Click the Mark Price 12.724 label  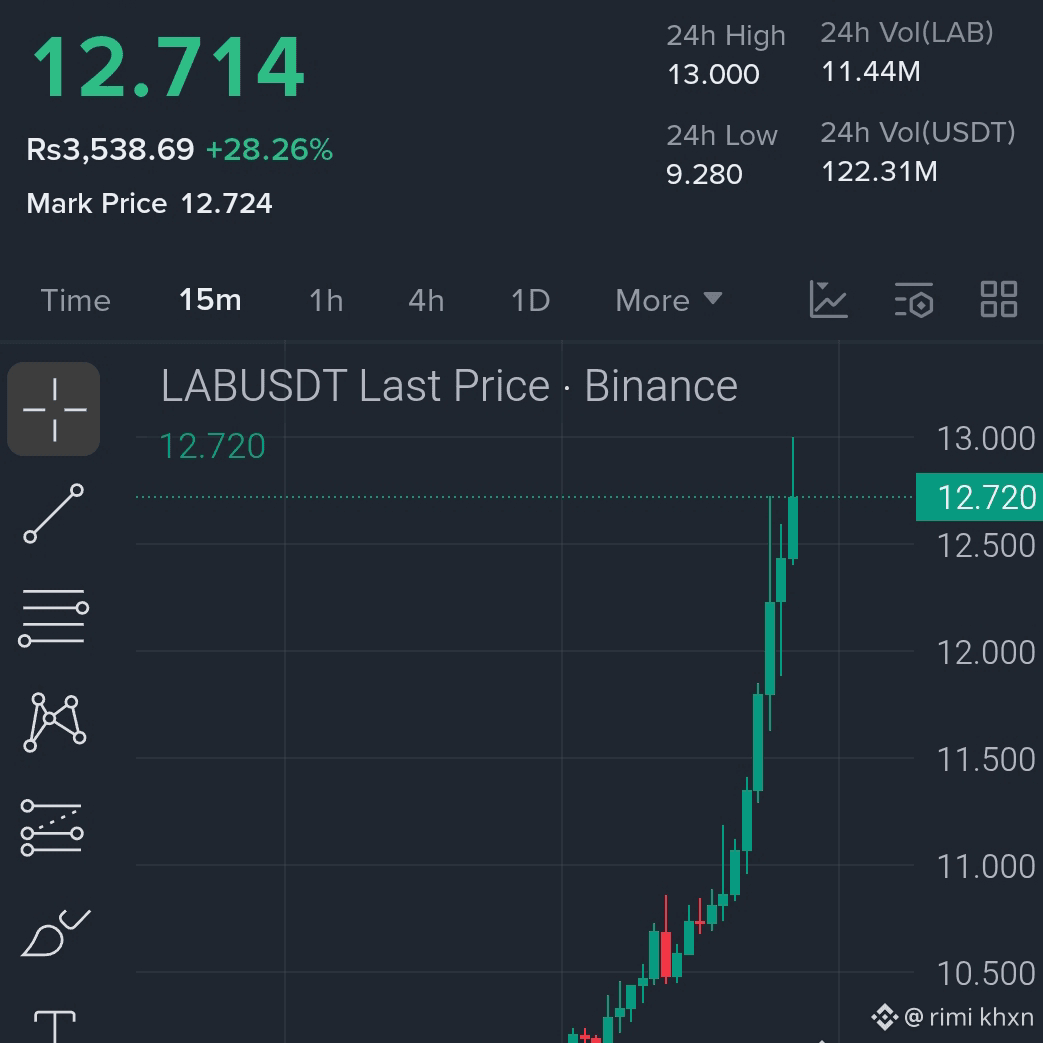point(150,204)
